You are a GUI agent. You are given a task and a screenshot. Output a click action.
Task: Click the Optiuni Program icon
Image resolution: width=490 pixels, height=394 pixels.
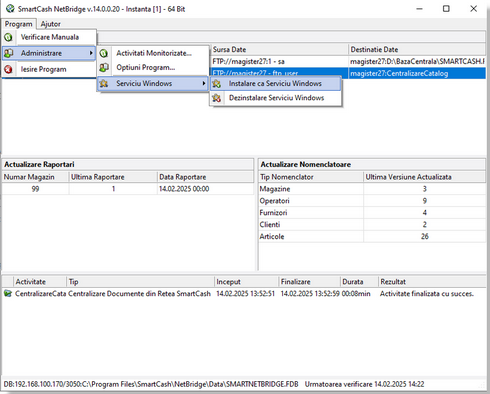coord(104,68)
